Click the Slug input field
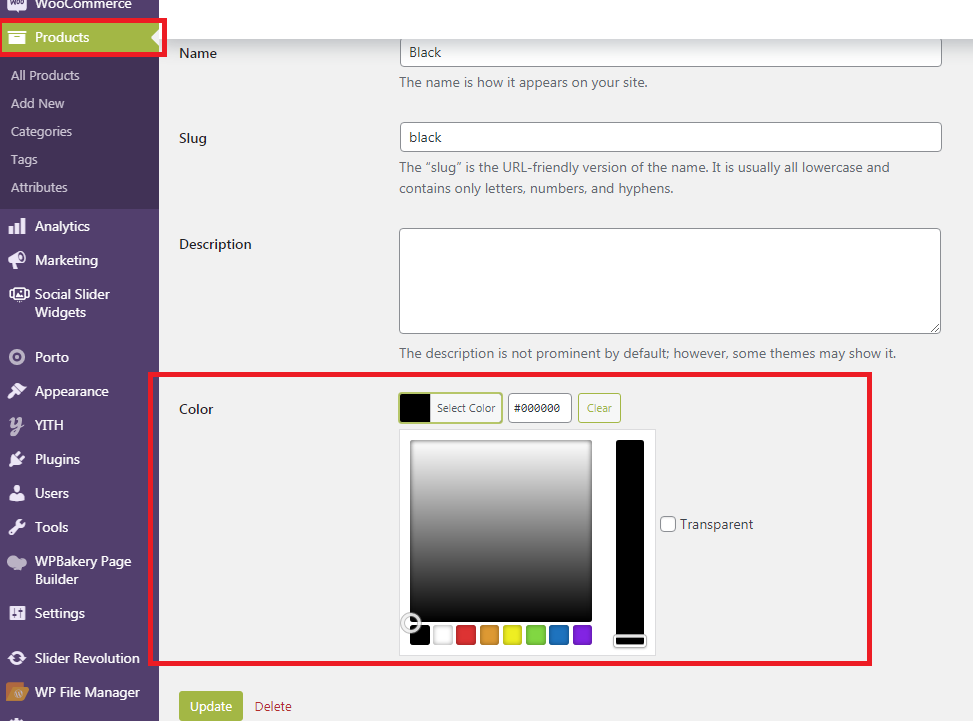The image size is (973, 721). [671, 137]
